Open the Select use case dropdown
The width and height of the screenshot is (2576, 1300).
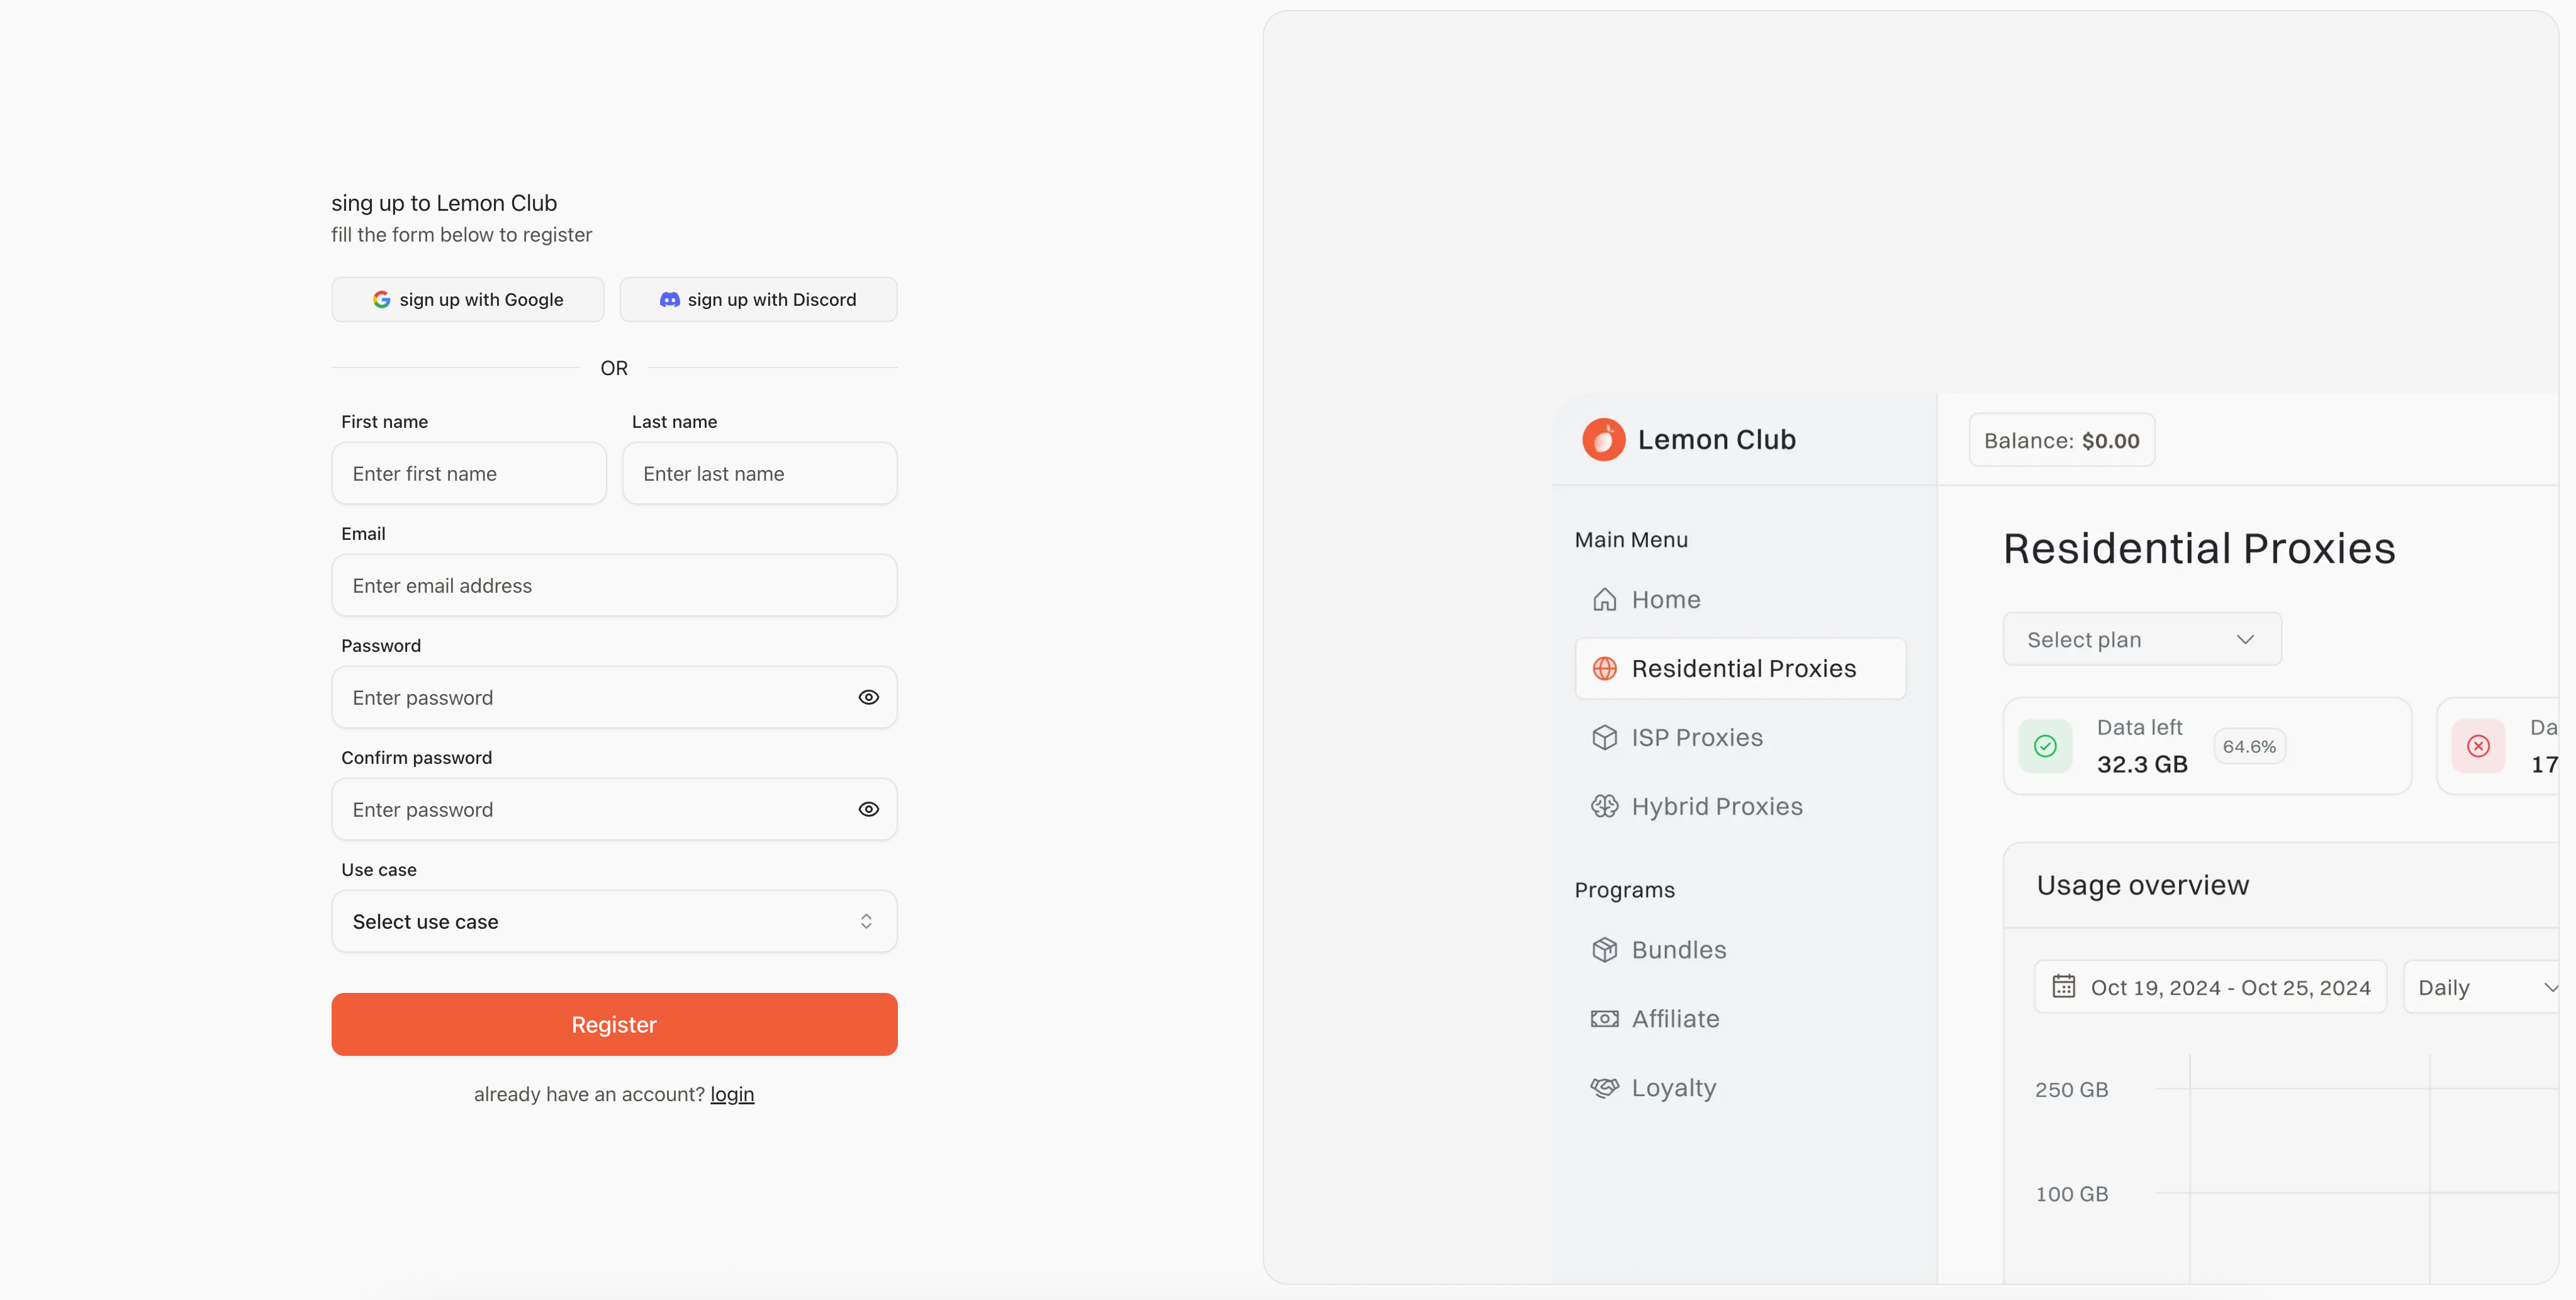tap(614, 922)
